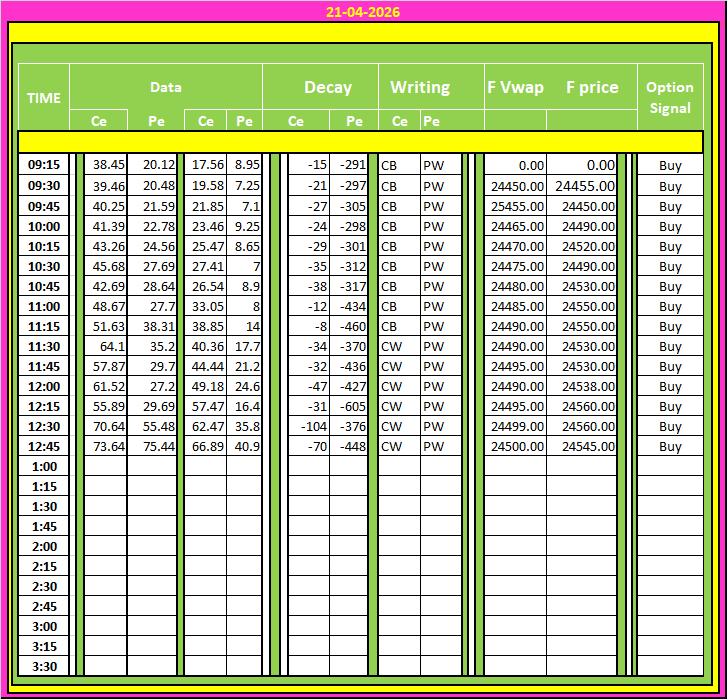Select Pe data value 38.31
727x699 pixels.
(152, 326)
